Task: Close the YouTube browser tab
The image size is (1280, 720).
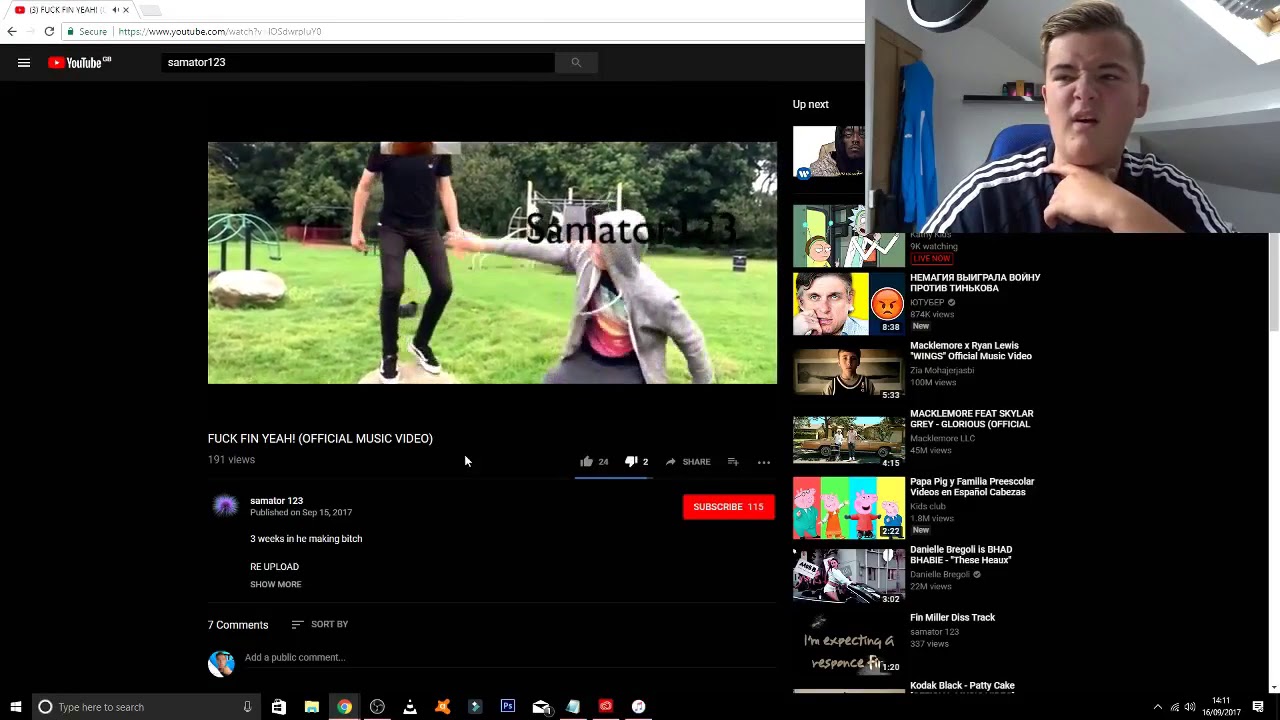Action: (126, 10)
